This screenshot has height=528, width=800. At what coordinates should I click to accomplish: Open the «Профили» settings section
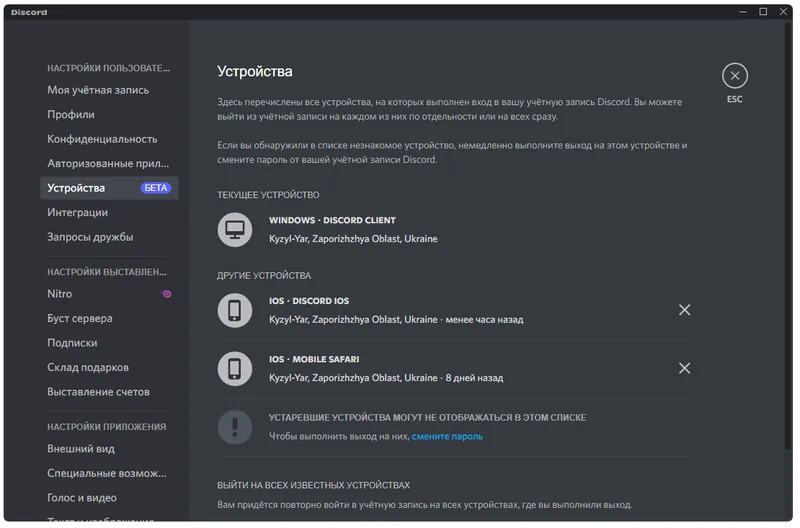click(x=71, y=115)
